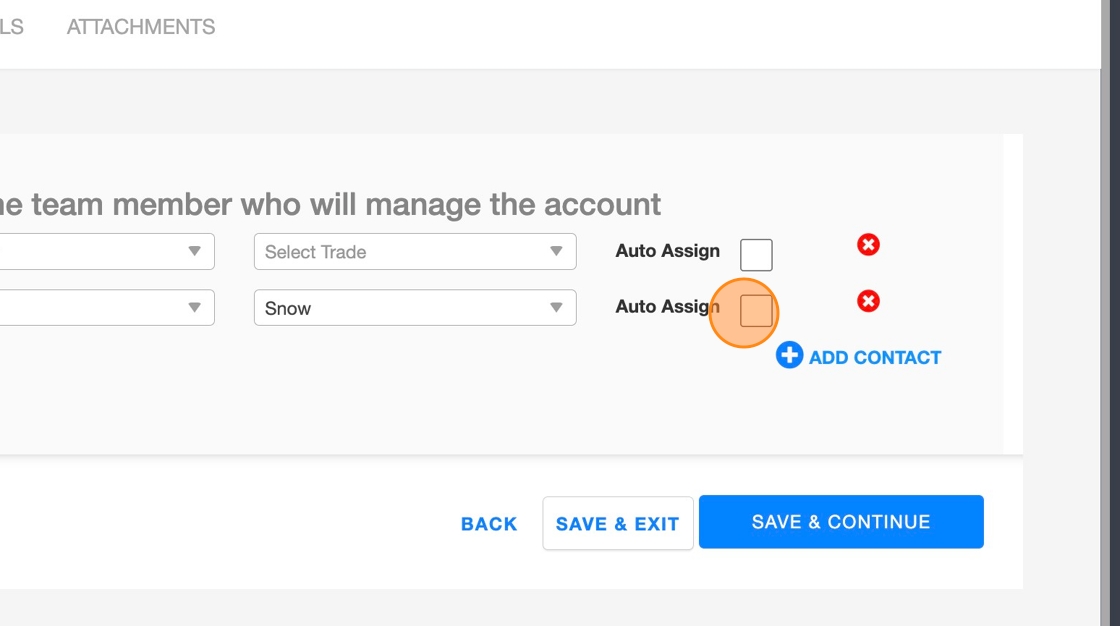Click Auto Assign label in the Snow row
Viewport: 1120px width, 626px height.
[667, 307]
